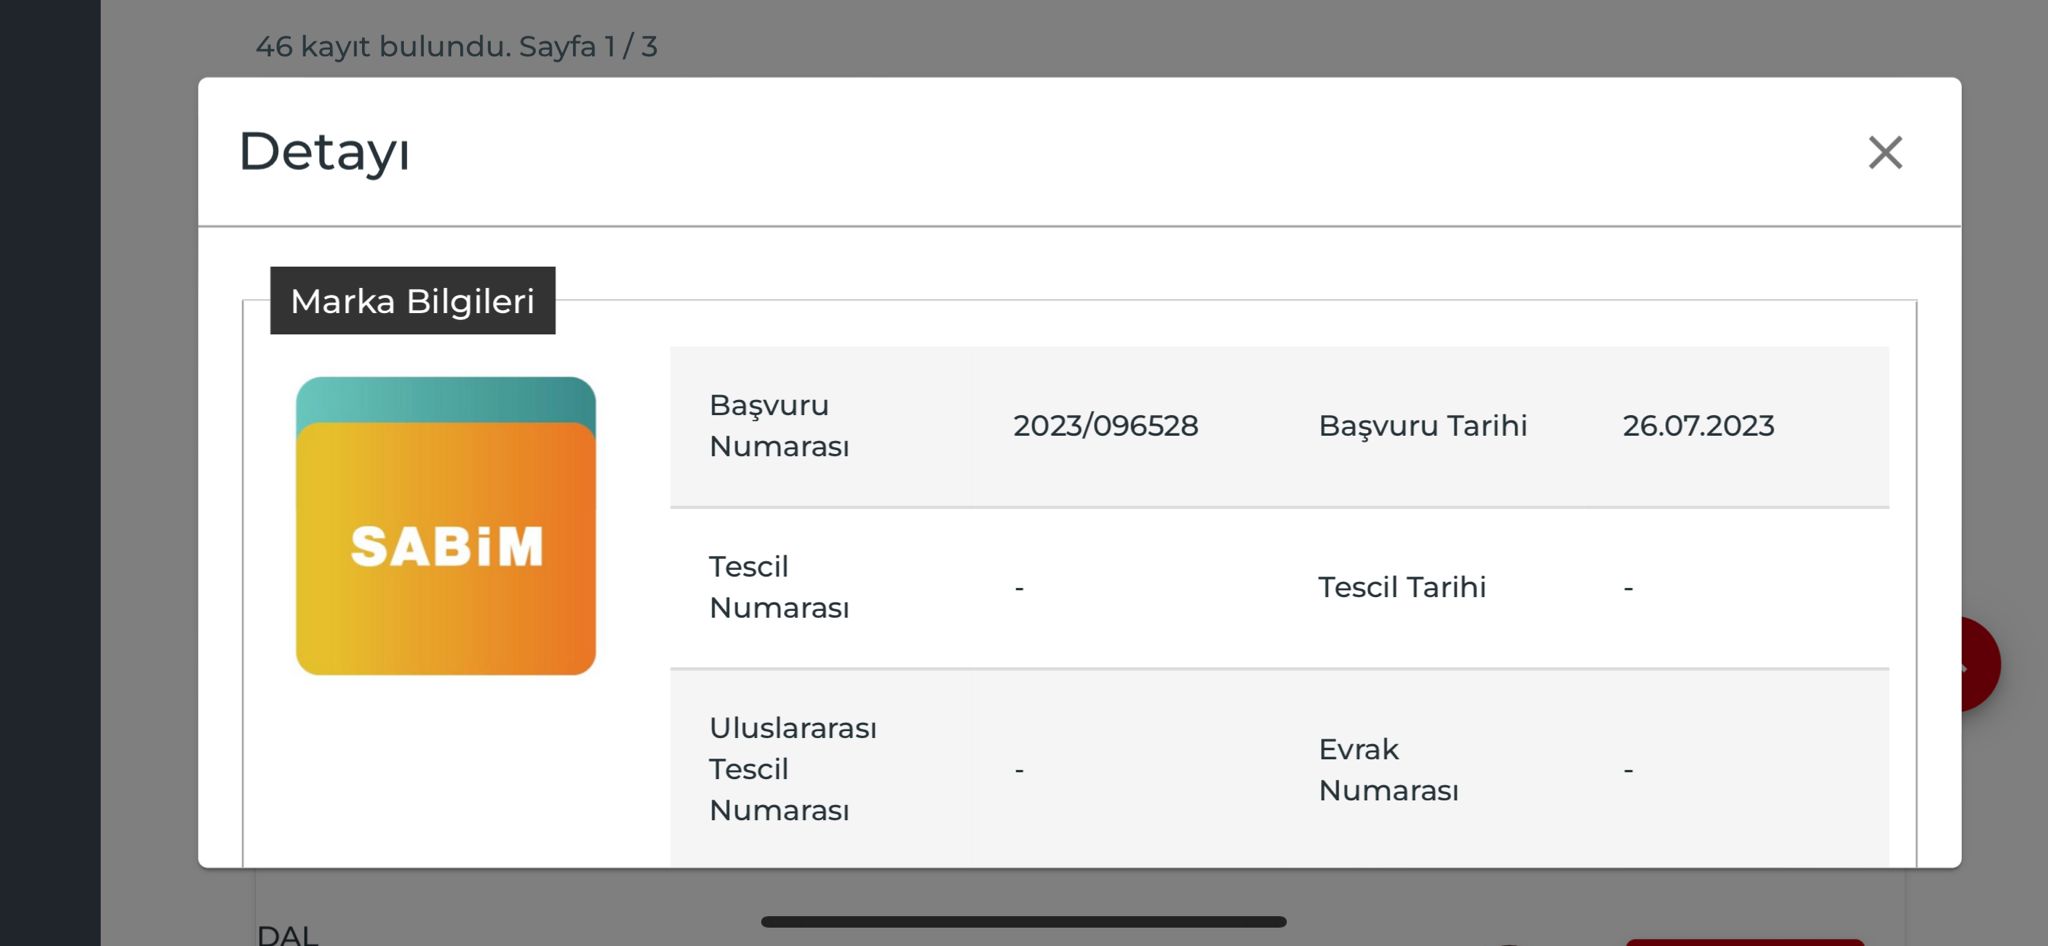Click application date 26.07.2023

coord(1698,426)
